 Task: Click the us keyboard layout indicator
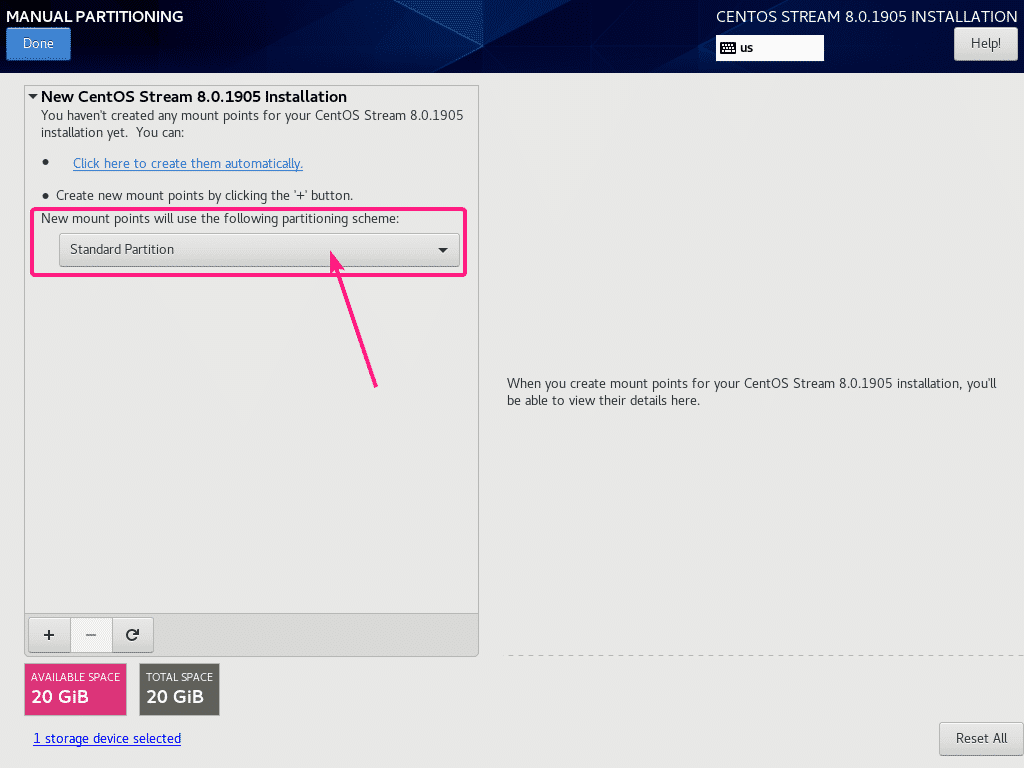769,48
